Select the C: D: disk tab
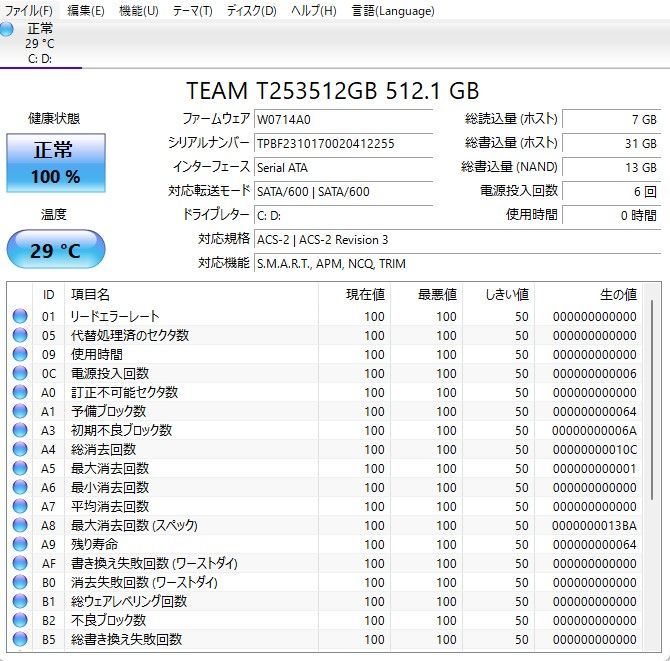670x661 pixels. 41,44
